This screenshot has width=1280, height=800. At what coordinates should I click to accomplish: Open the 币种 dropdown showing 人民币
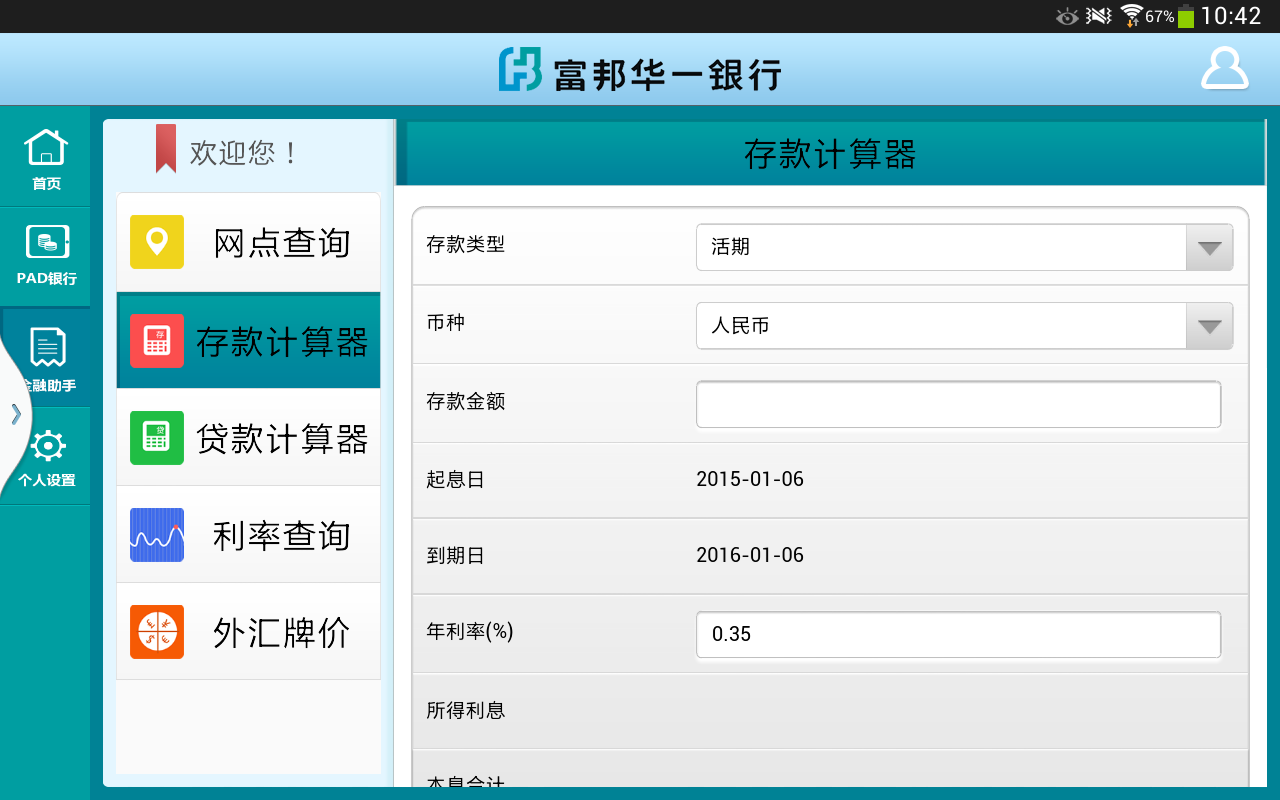[x=964, y=326]
